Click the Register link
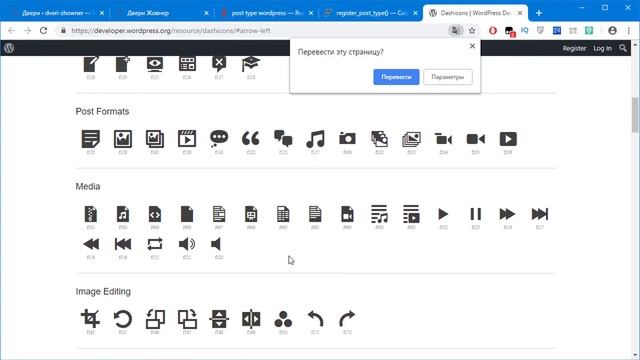This screenshot has height=360, width=640. [574, 48]
